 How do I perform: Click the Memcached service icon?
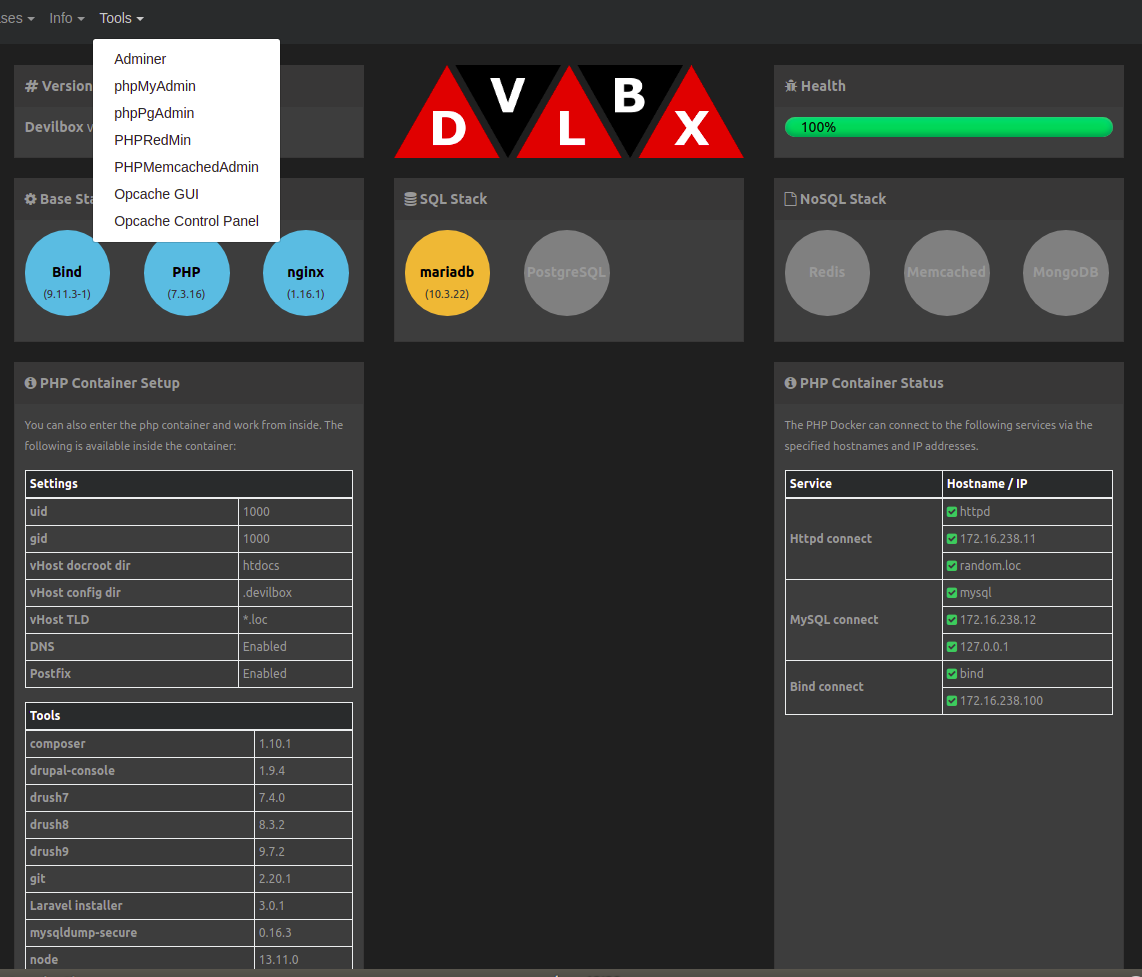pos(946,272)
